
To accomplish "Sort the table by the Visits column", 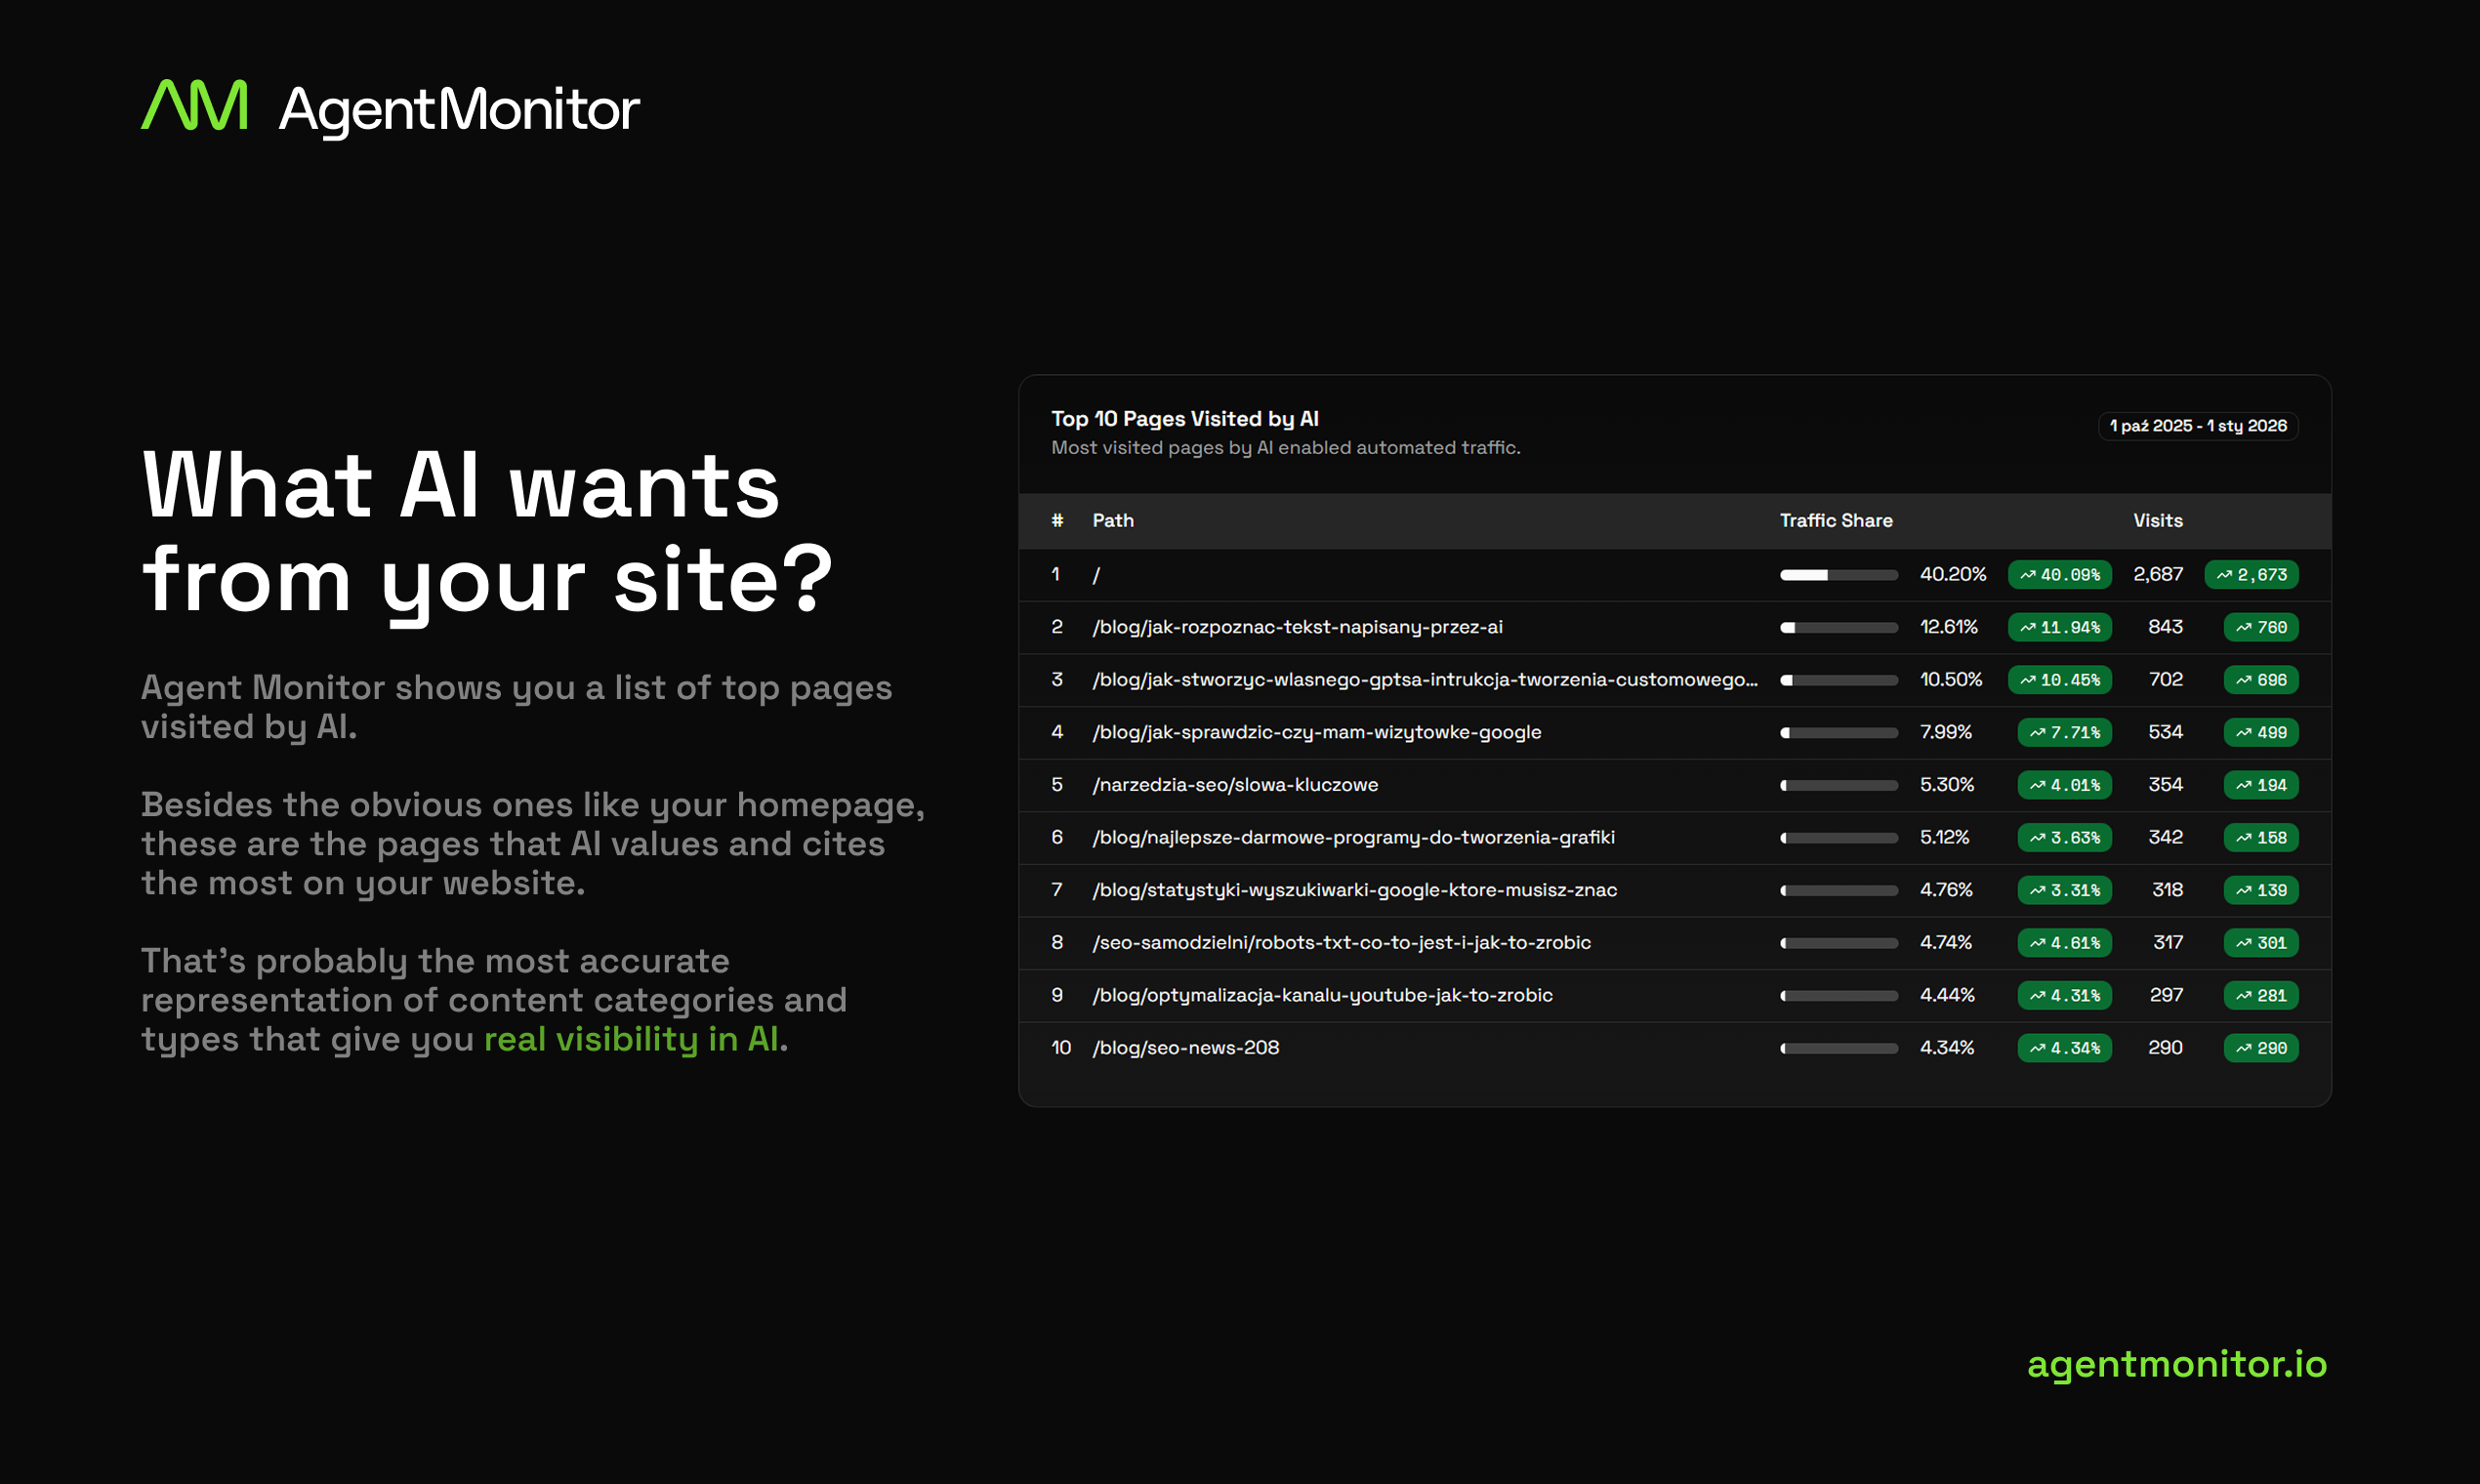I will point(2158,520).
